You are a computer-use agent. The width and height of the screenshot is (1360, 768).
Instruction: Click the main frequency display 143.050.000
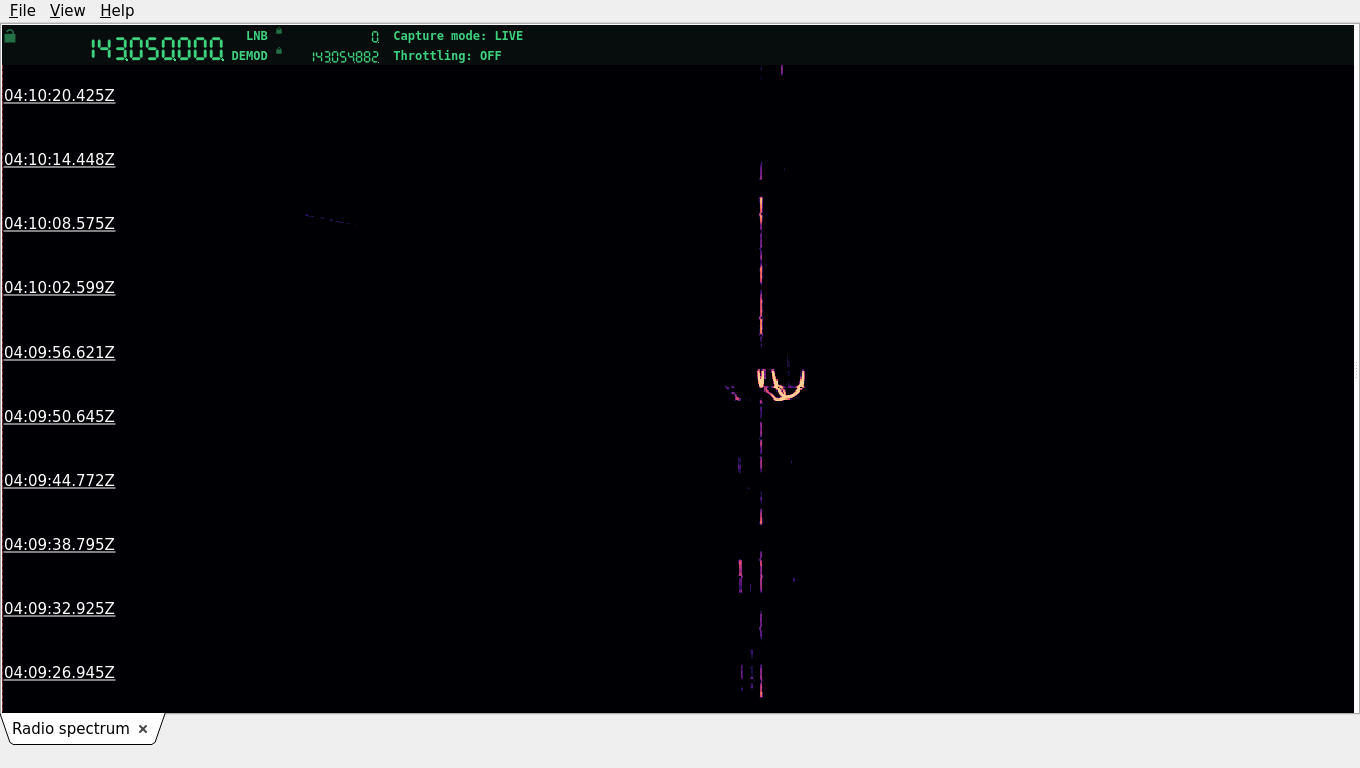[157, 49]
